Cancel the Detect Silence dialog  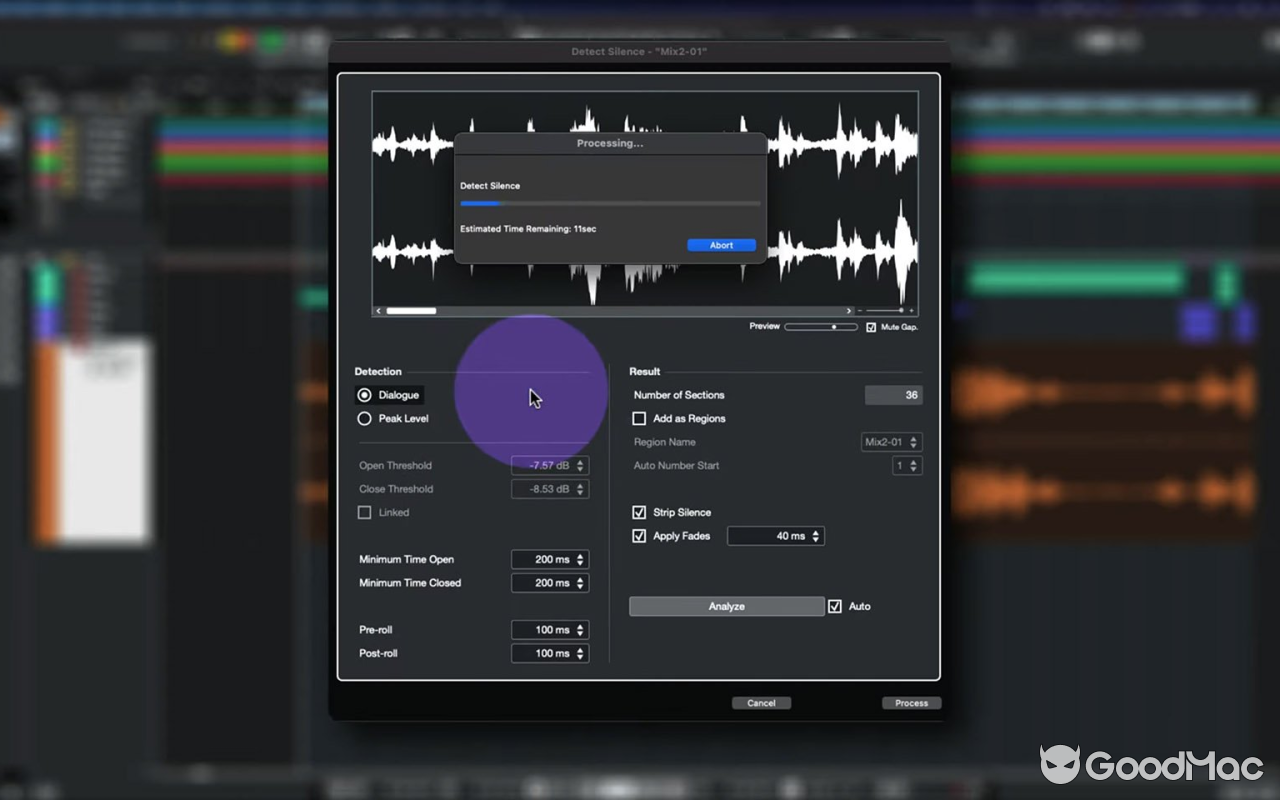[761, 702]
